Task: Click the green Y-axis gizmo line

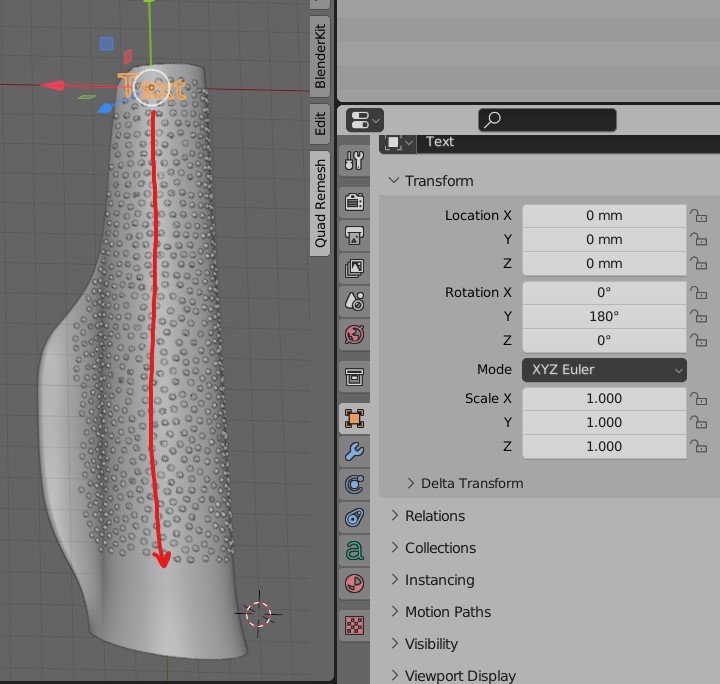Action: coord(151,32)
